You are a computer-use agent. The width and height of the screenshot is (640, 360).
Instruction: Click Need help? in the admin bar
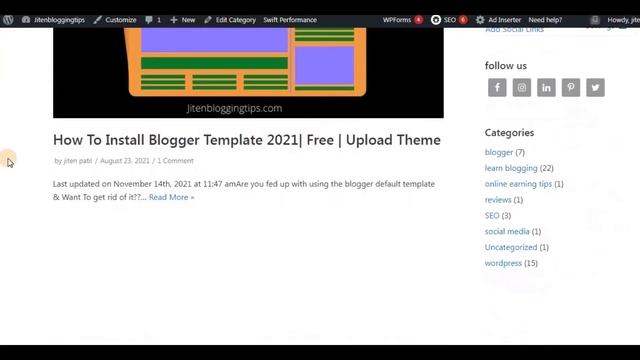(545, 20)
